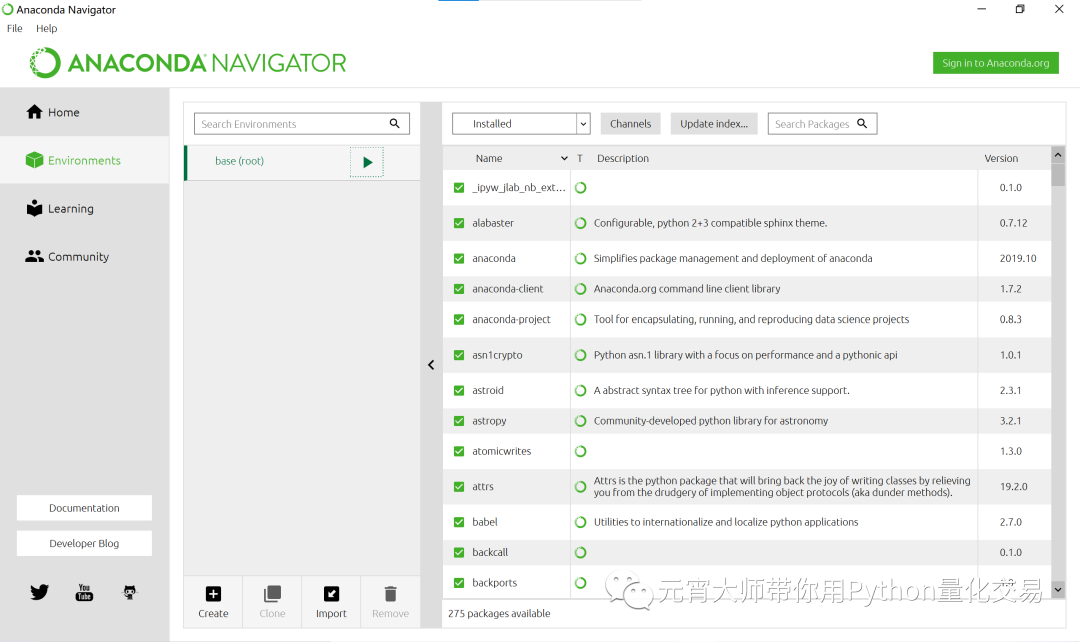Toggle the anaconda-project checkbox

click(x=459, y=320)
